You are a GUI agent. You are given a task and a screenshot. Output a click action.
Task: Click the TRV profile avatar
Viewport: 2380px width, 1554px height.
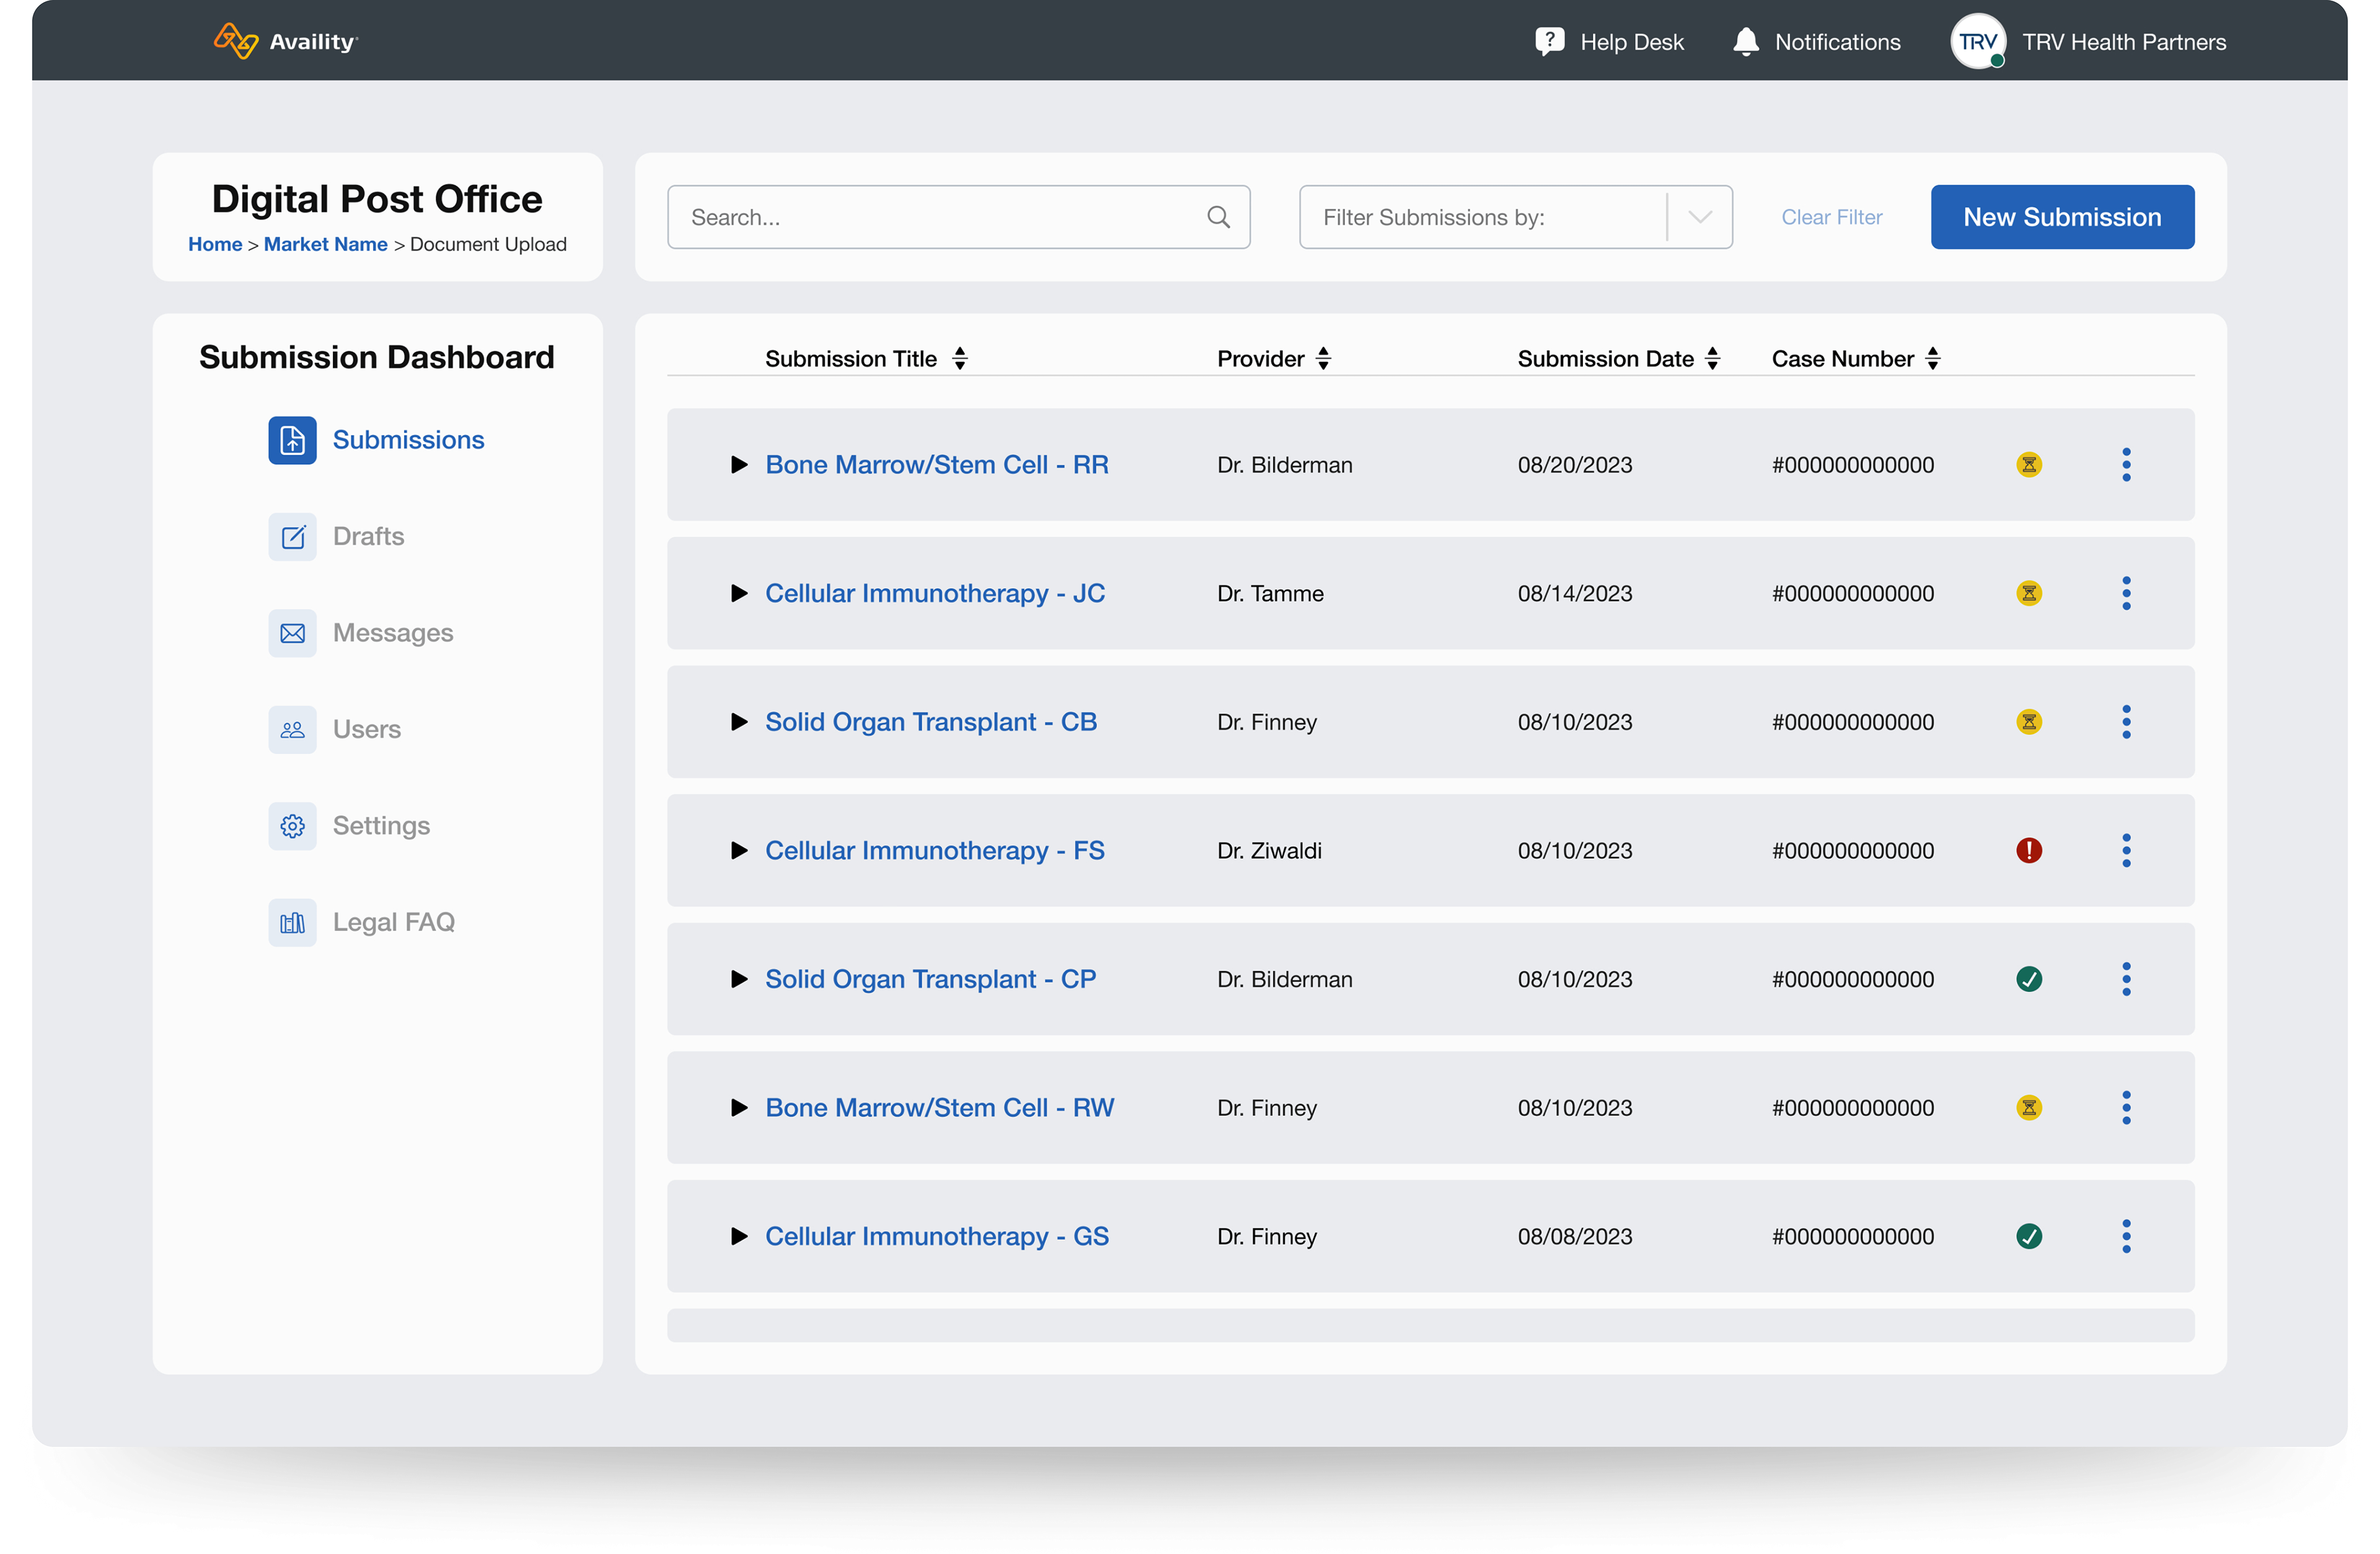1977,41
